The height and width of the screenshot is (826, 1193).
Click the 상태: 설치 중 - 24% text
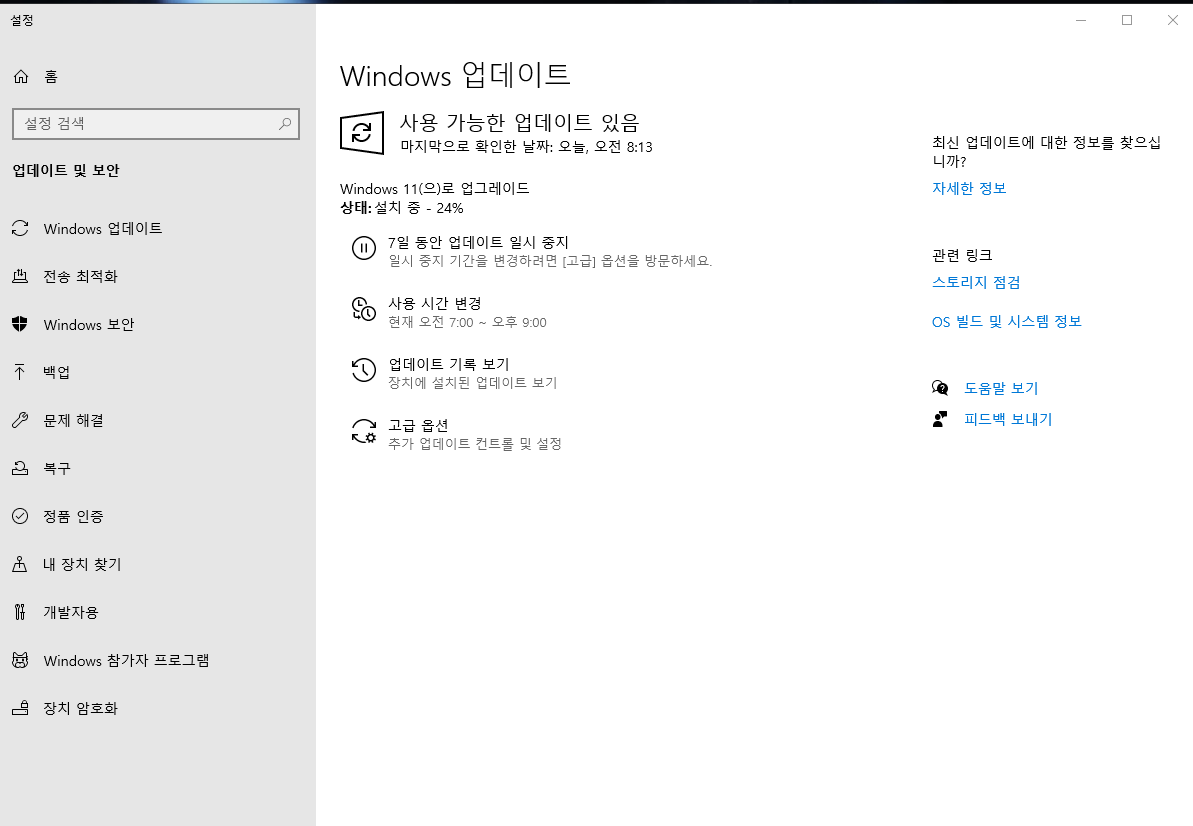tap(402, 208)
